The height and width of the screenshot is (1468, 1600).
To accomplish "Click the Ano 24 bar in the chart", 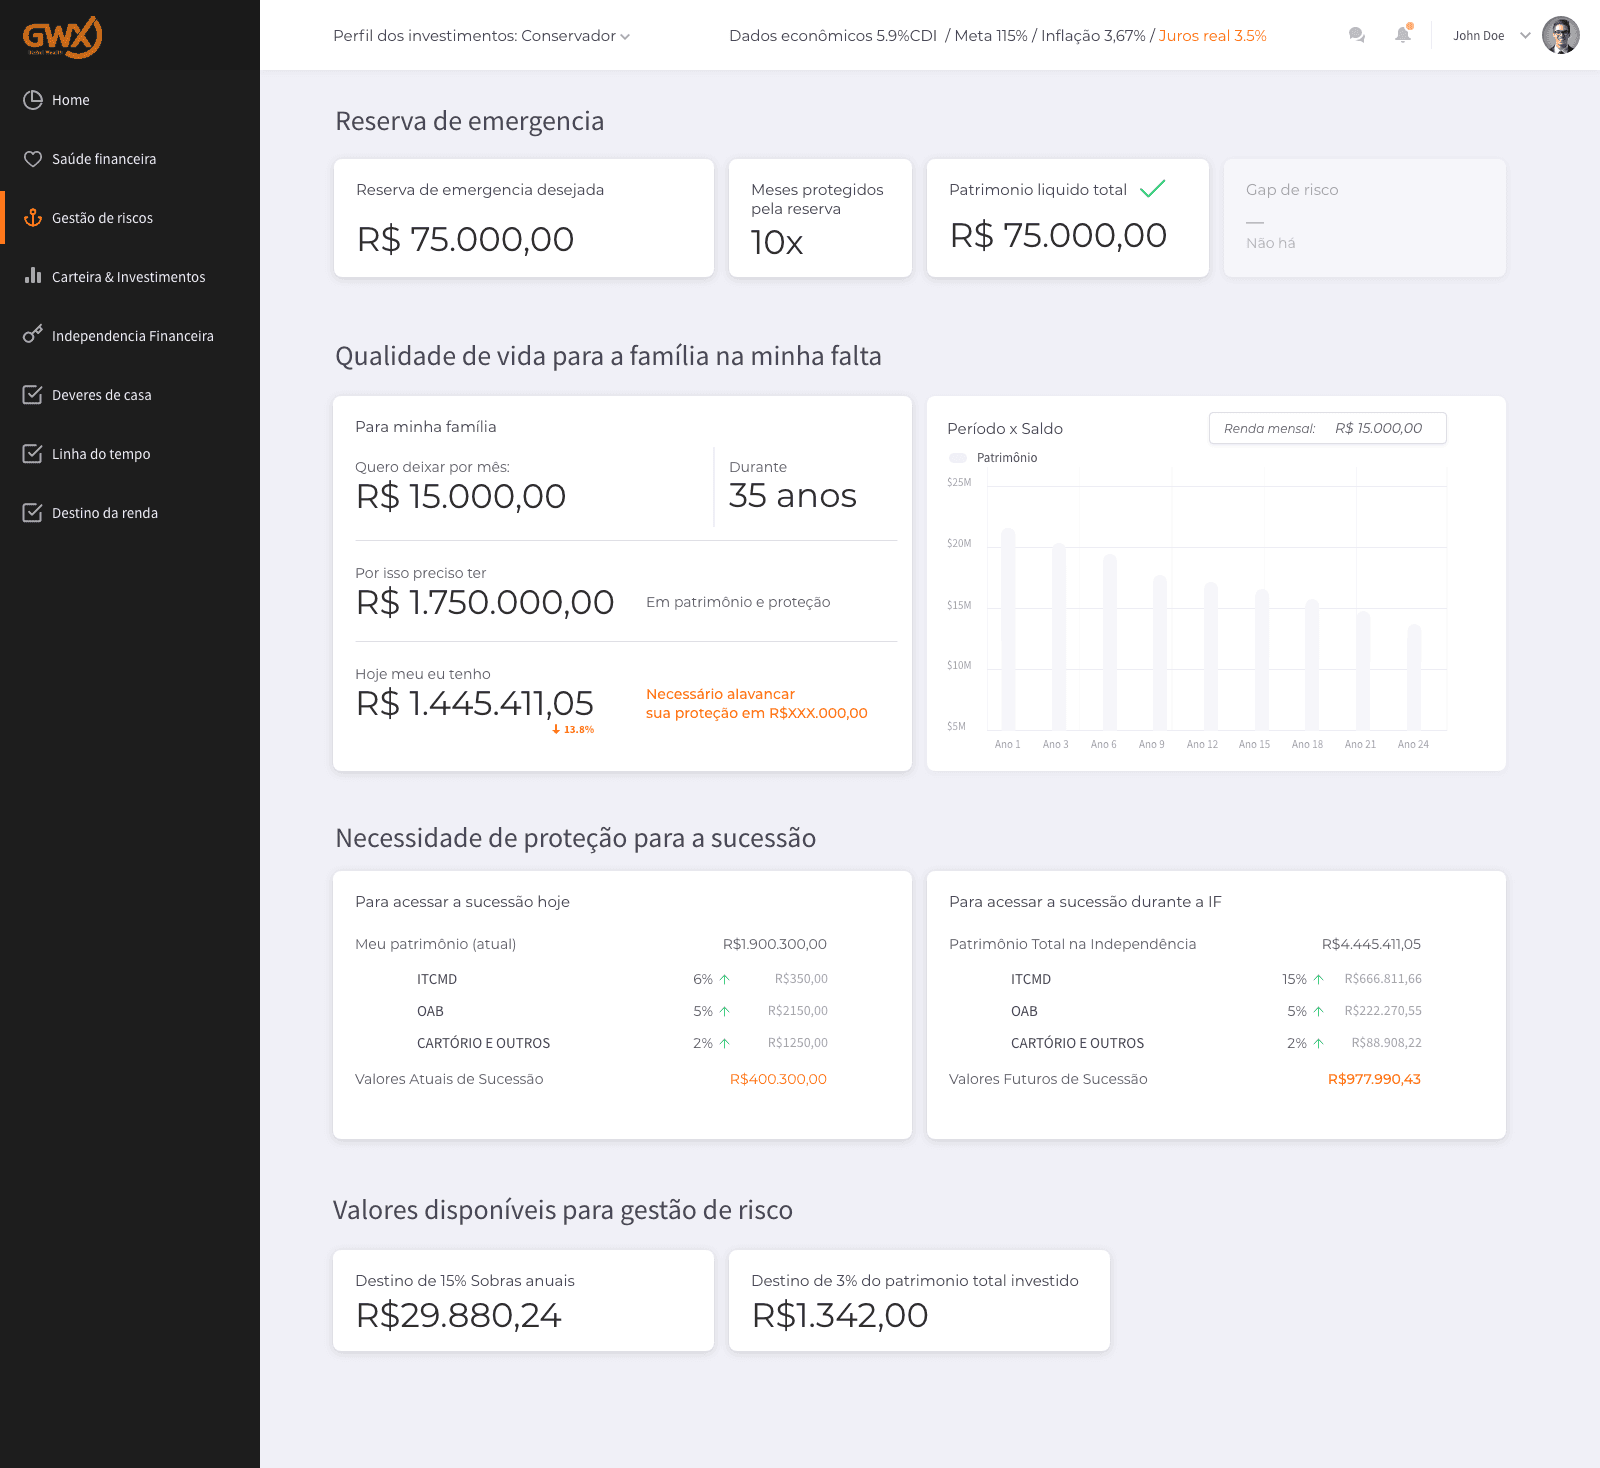I will 1414,677.
